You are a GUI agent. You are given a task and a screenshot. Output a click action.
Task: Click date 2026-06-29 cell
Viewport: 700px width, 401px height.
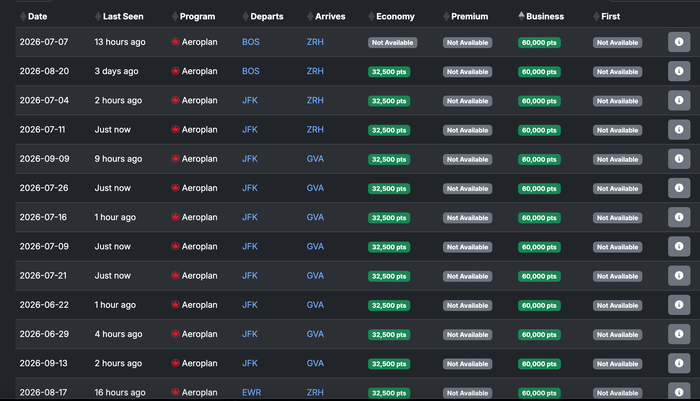[x=44, y=334]
